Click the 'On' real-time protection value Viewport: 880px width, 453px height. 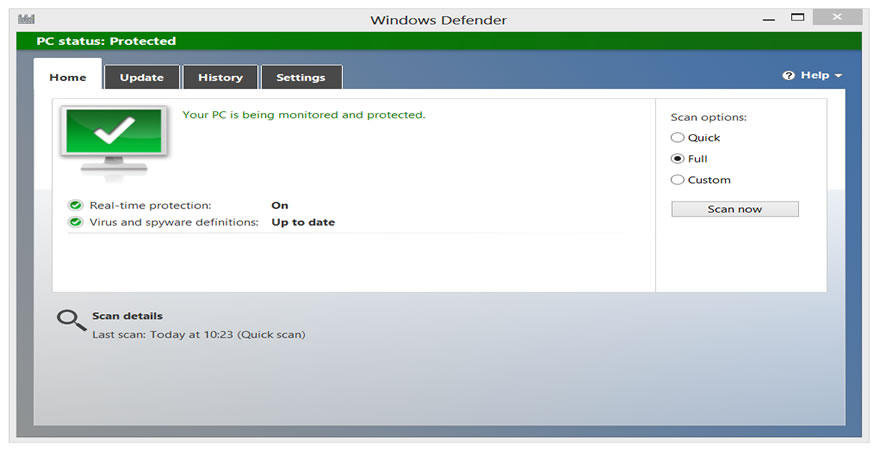click(279, 205)
